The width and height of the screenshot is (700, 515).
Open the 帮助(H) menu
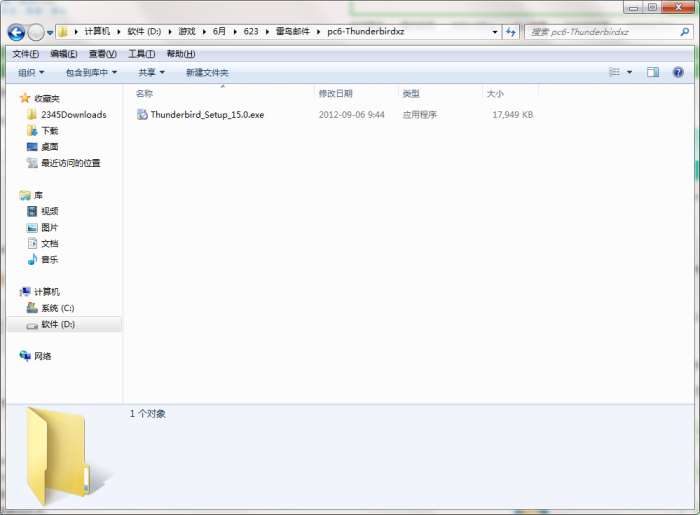click(x=181, y=54)
